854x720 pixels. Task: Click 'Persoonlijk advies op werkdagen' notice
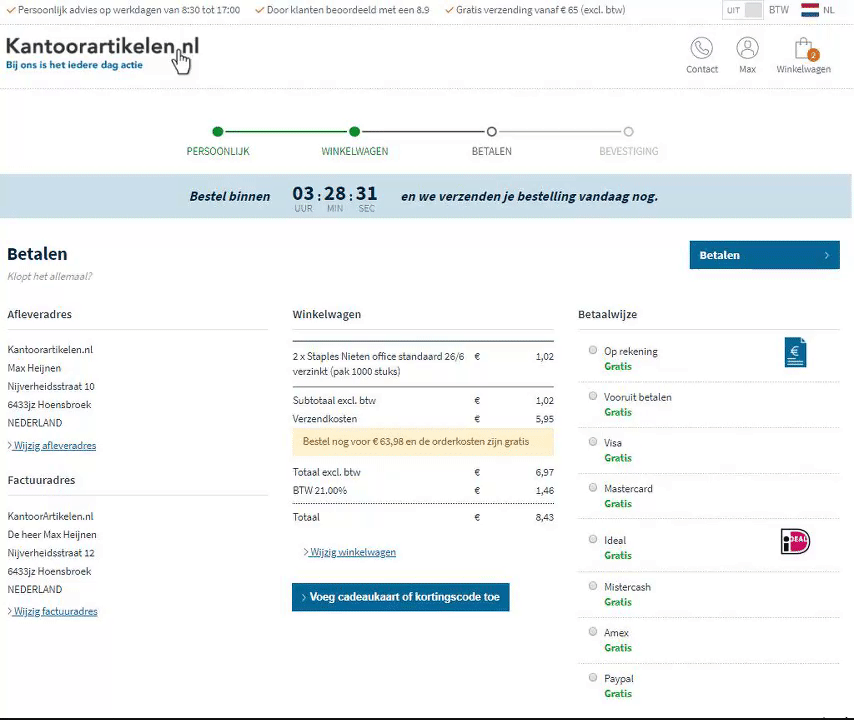123,10
